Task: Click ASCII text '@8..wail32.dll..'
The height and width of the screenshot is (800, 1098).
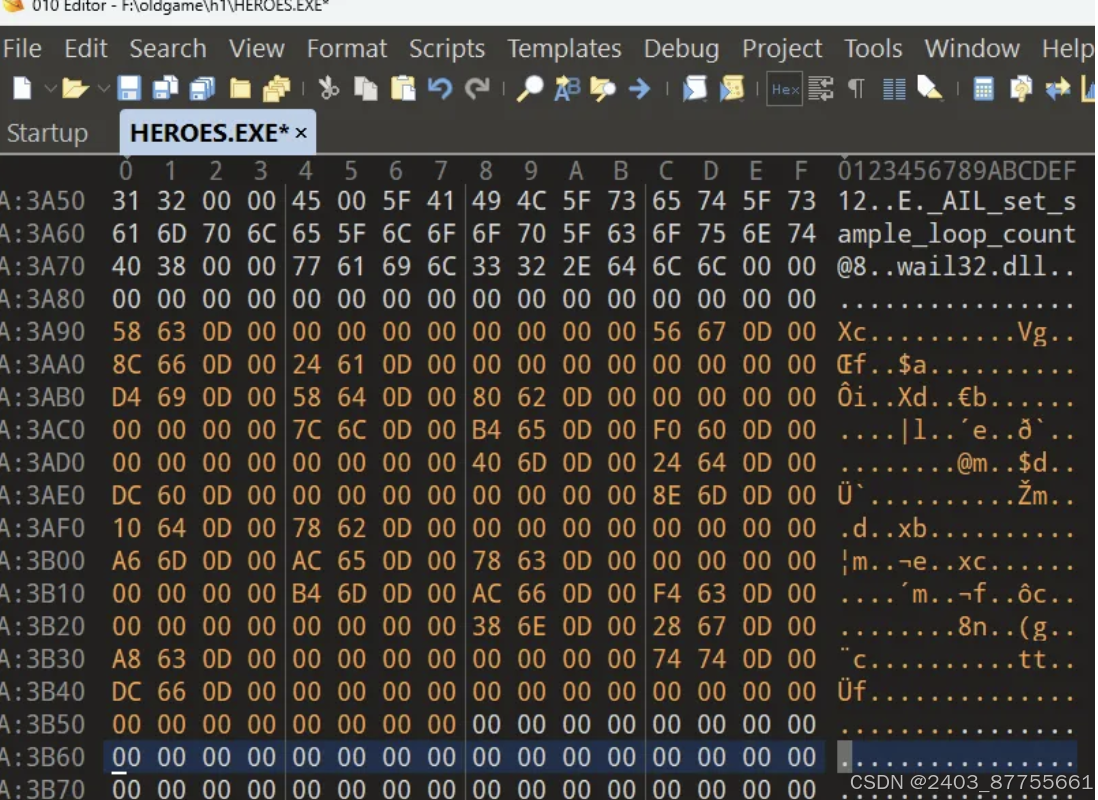Action: pos(957,266)
